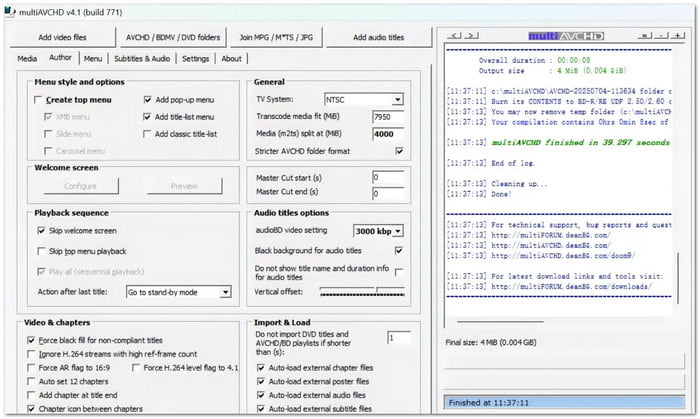Viewport: 700px width, 419px height.
Task: Click the Welcome screen Preview button
Action: pyautogui.click(x=184, y=186)
